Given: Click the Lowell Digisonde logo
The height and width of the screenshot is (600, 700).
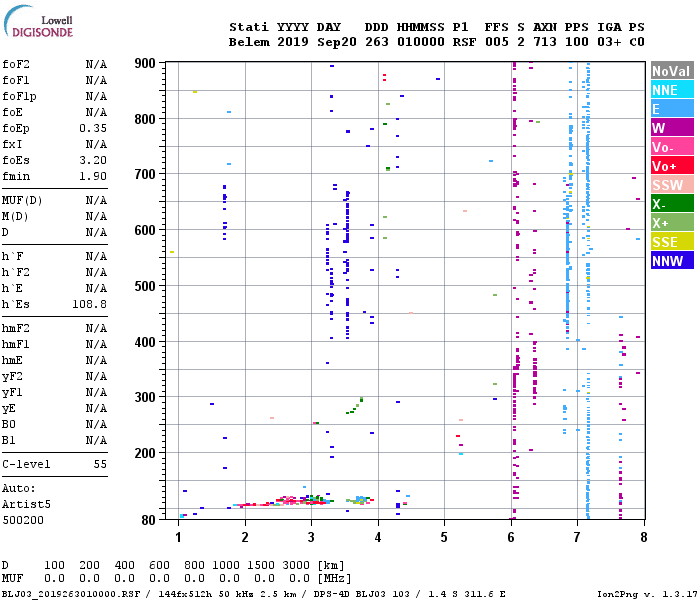Looking at the screenshot, I should coord(38,21).
